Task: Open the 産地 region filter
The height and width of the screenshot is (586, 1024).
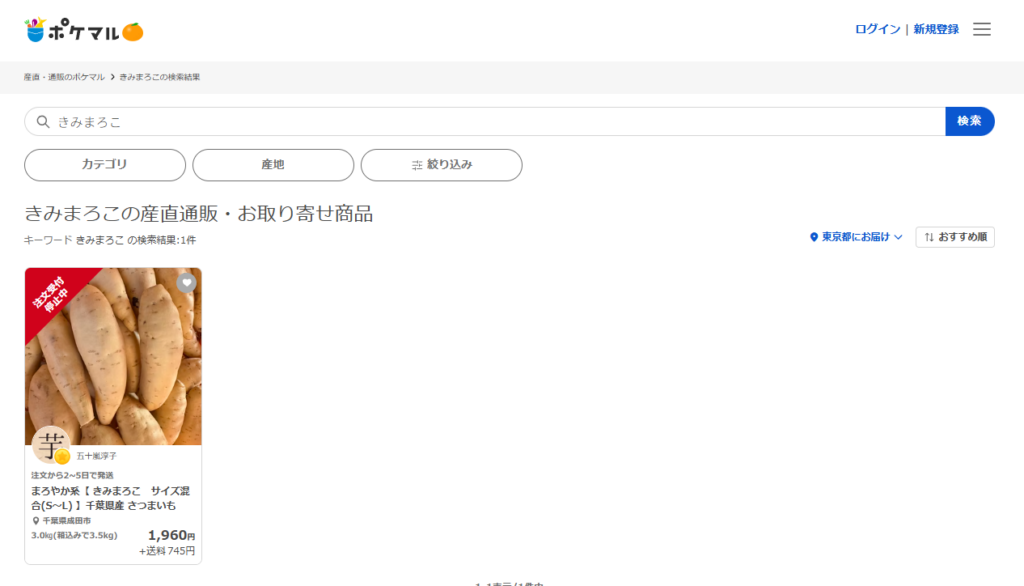Action: tap(273, 165)
